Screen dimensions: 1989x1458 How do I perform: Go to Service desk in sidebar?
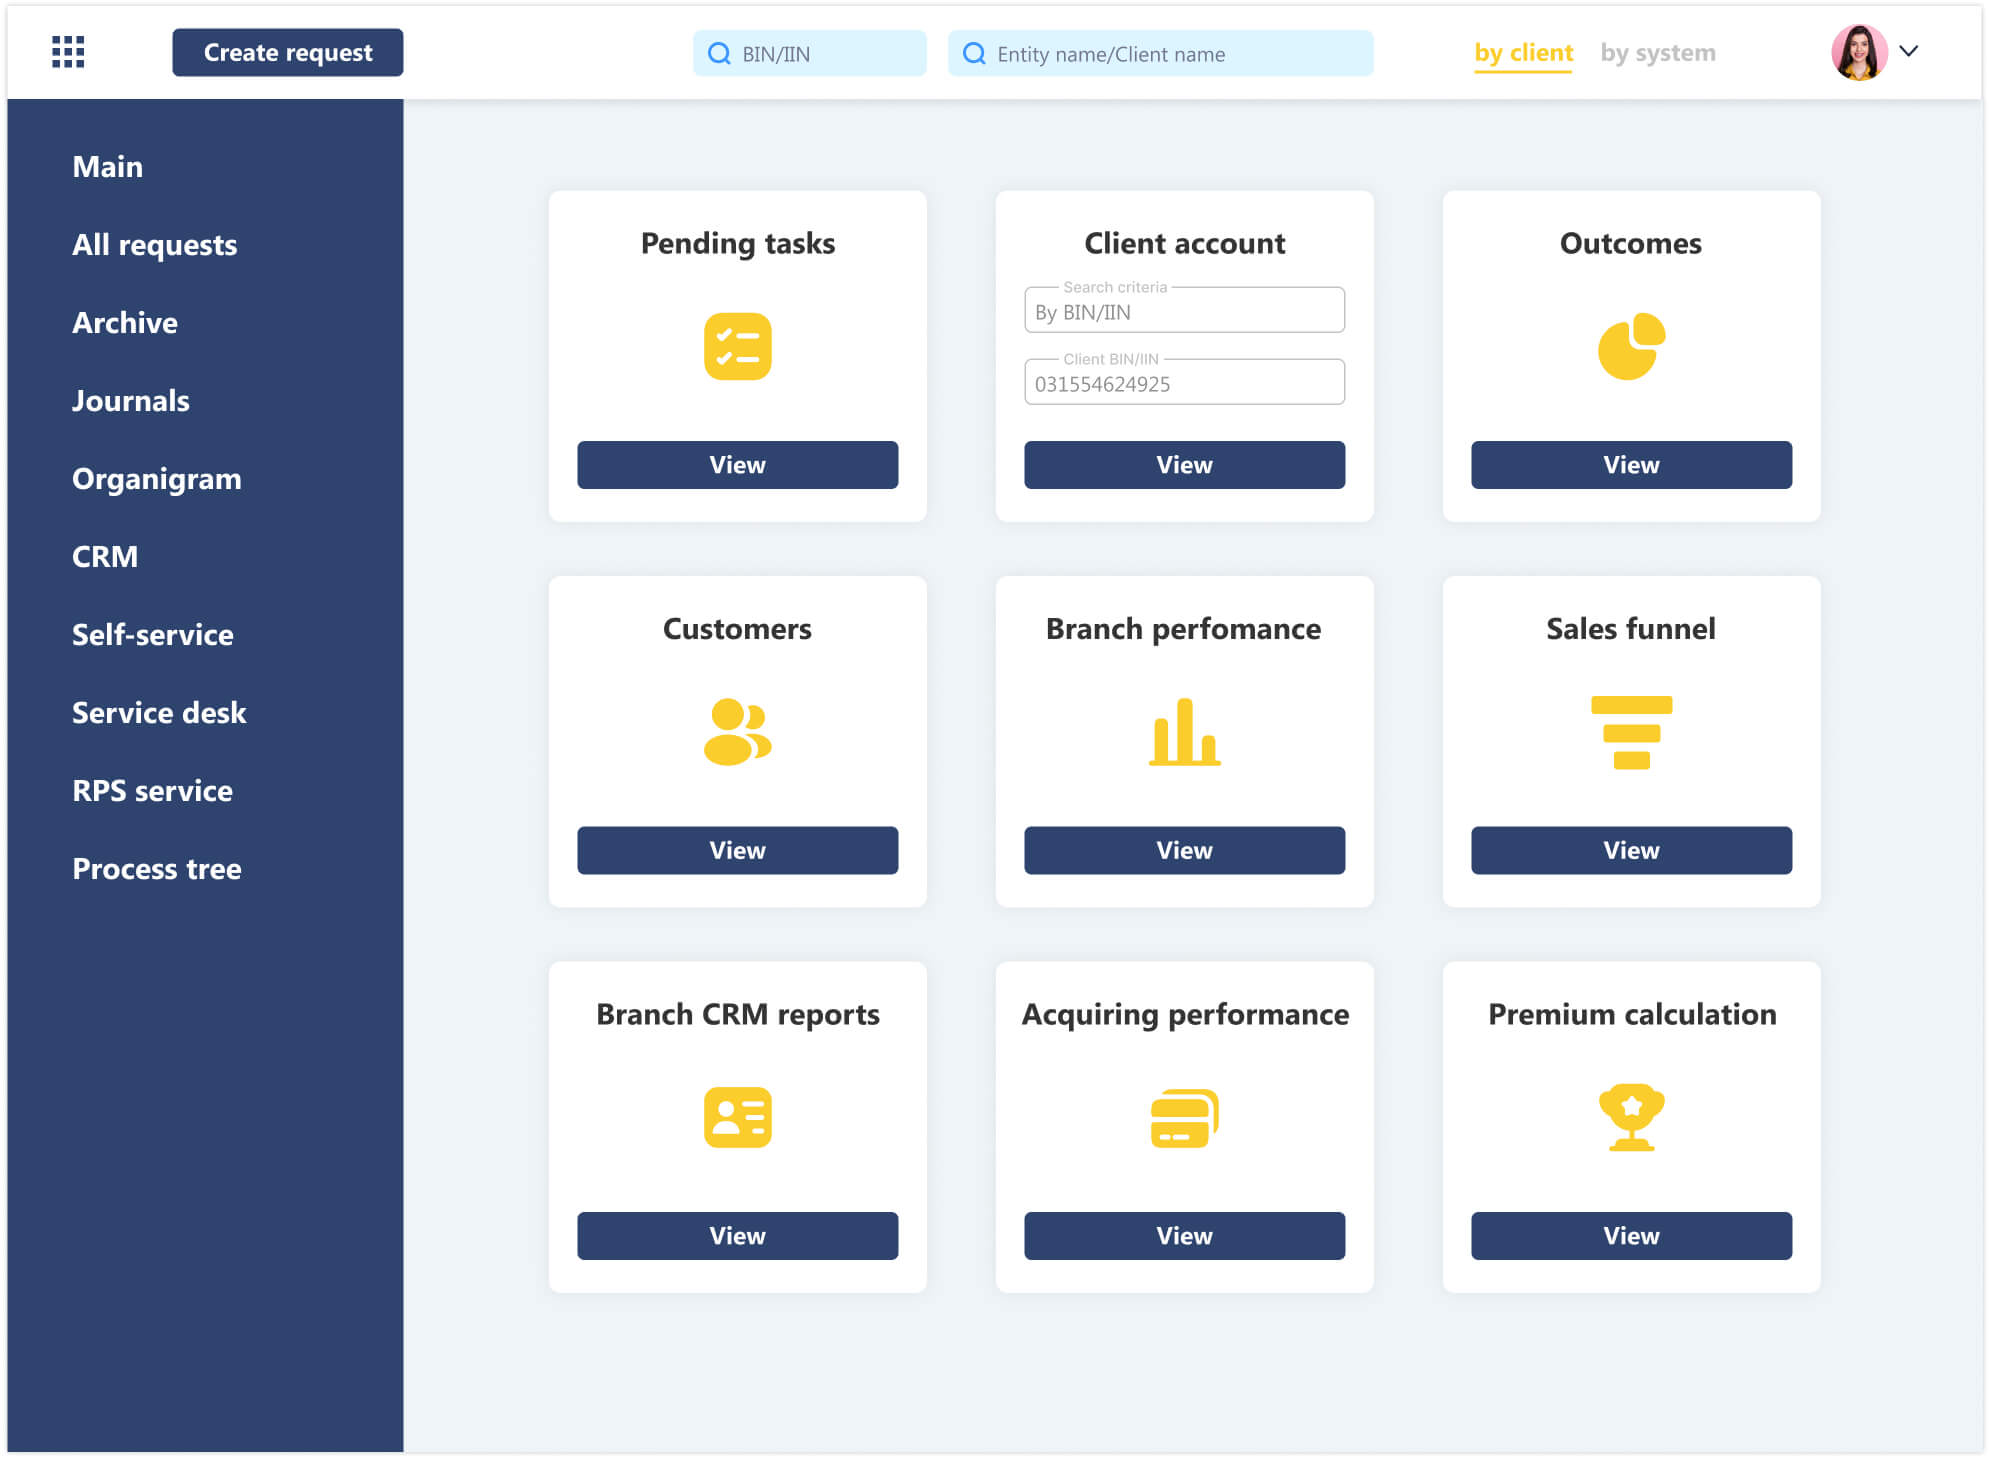click(158, 713)
